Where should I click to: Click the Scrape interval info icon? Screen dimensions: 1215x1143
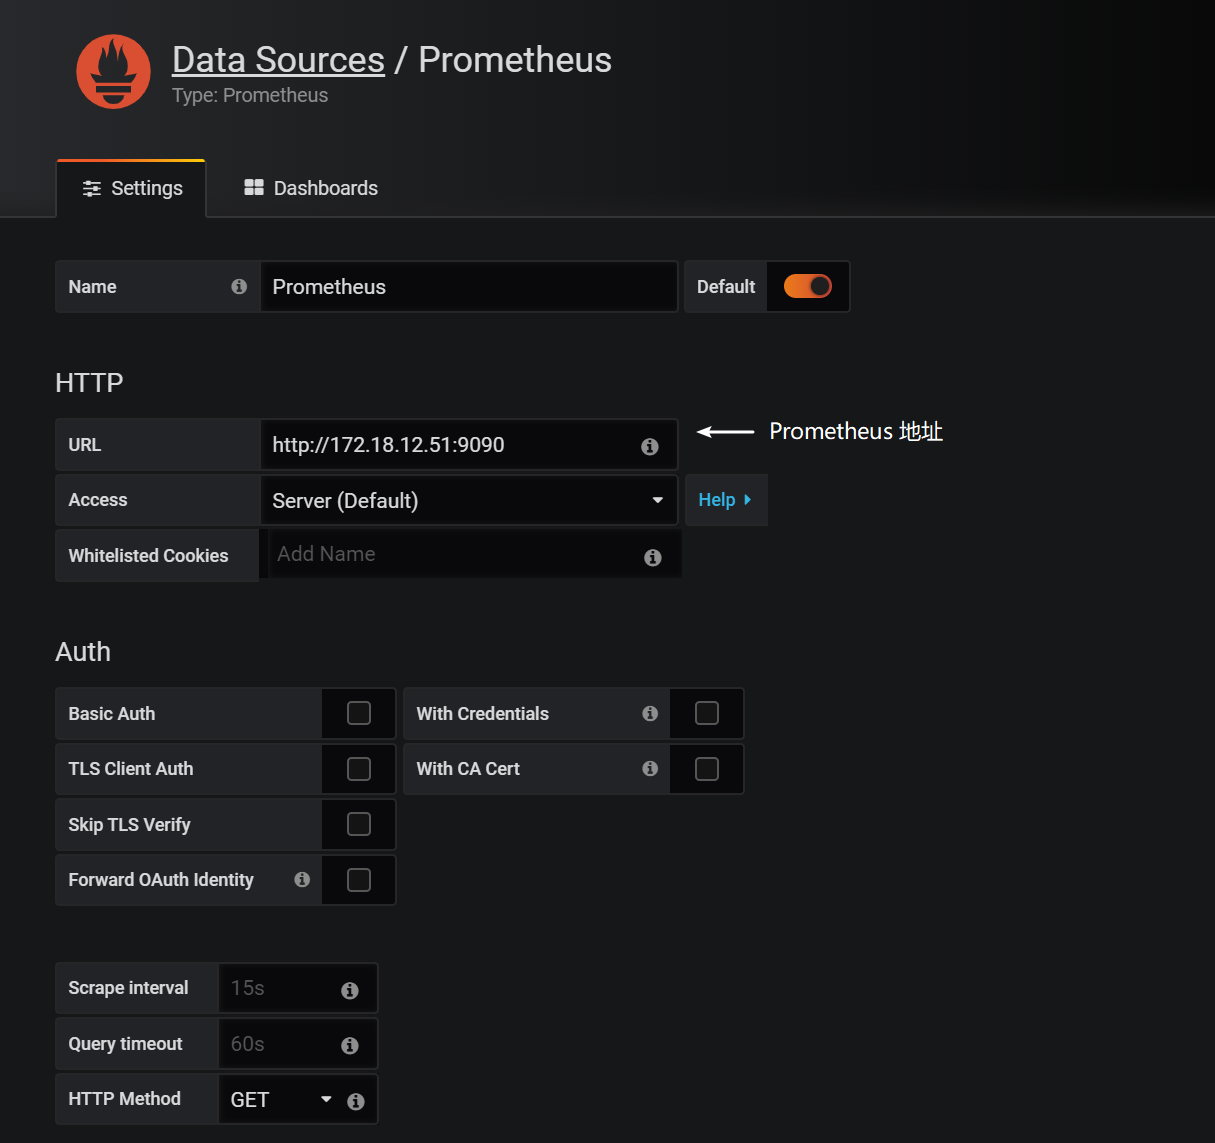(x=350, y=990)
